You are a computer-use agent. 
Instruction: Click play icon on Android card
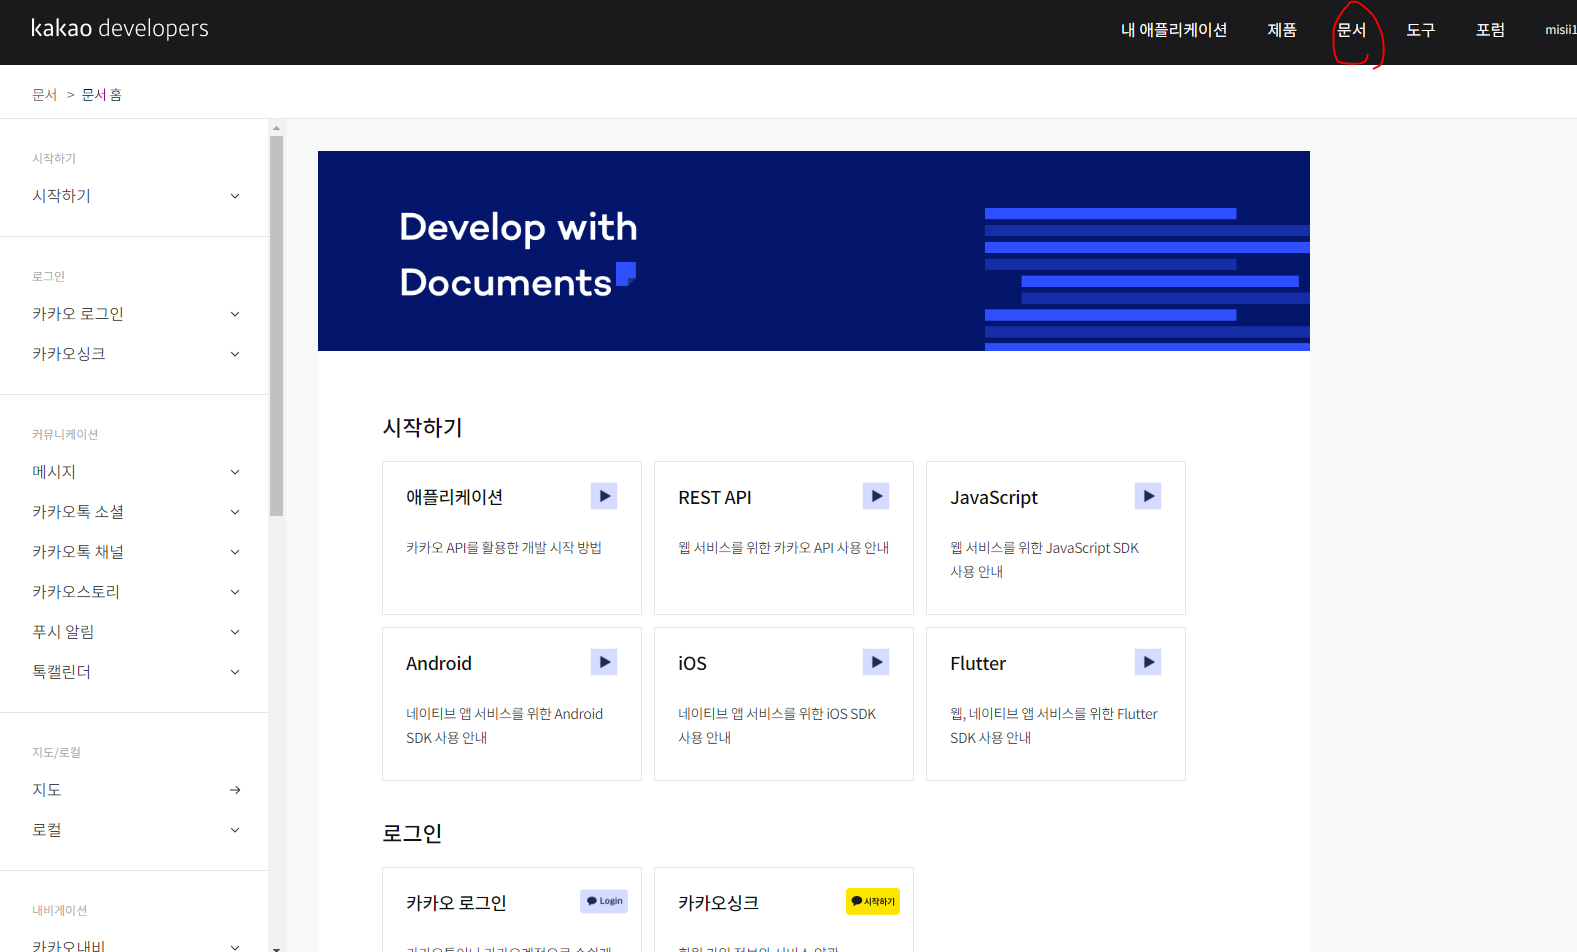[x=604, y=662]
